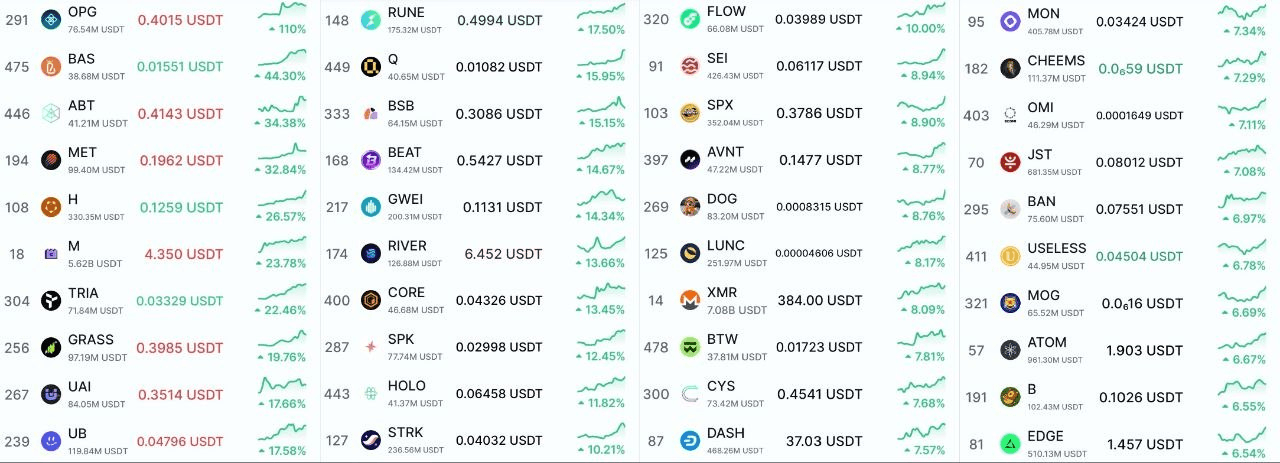Click the DOG token avatar icon
The image size is (1280, 463).
(690, 207)
